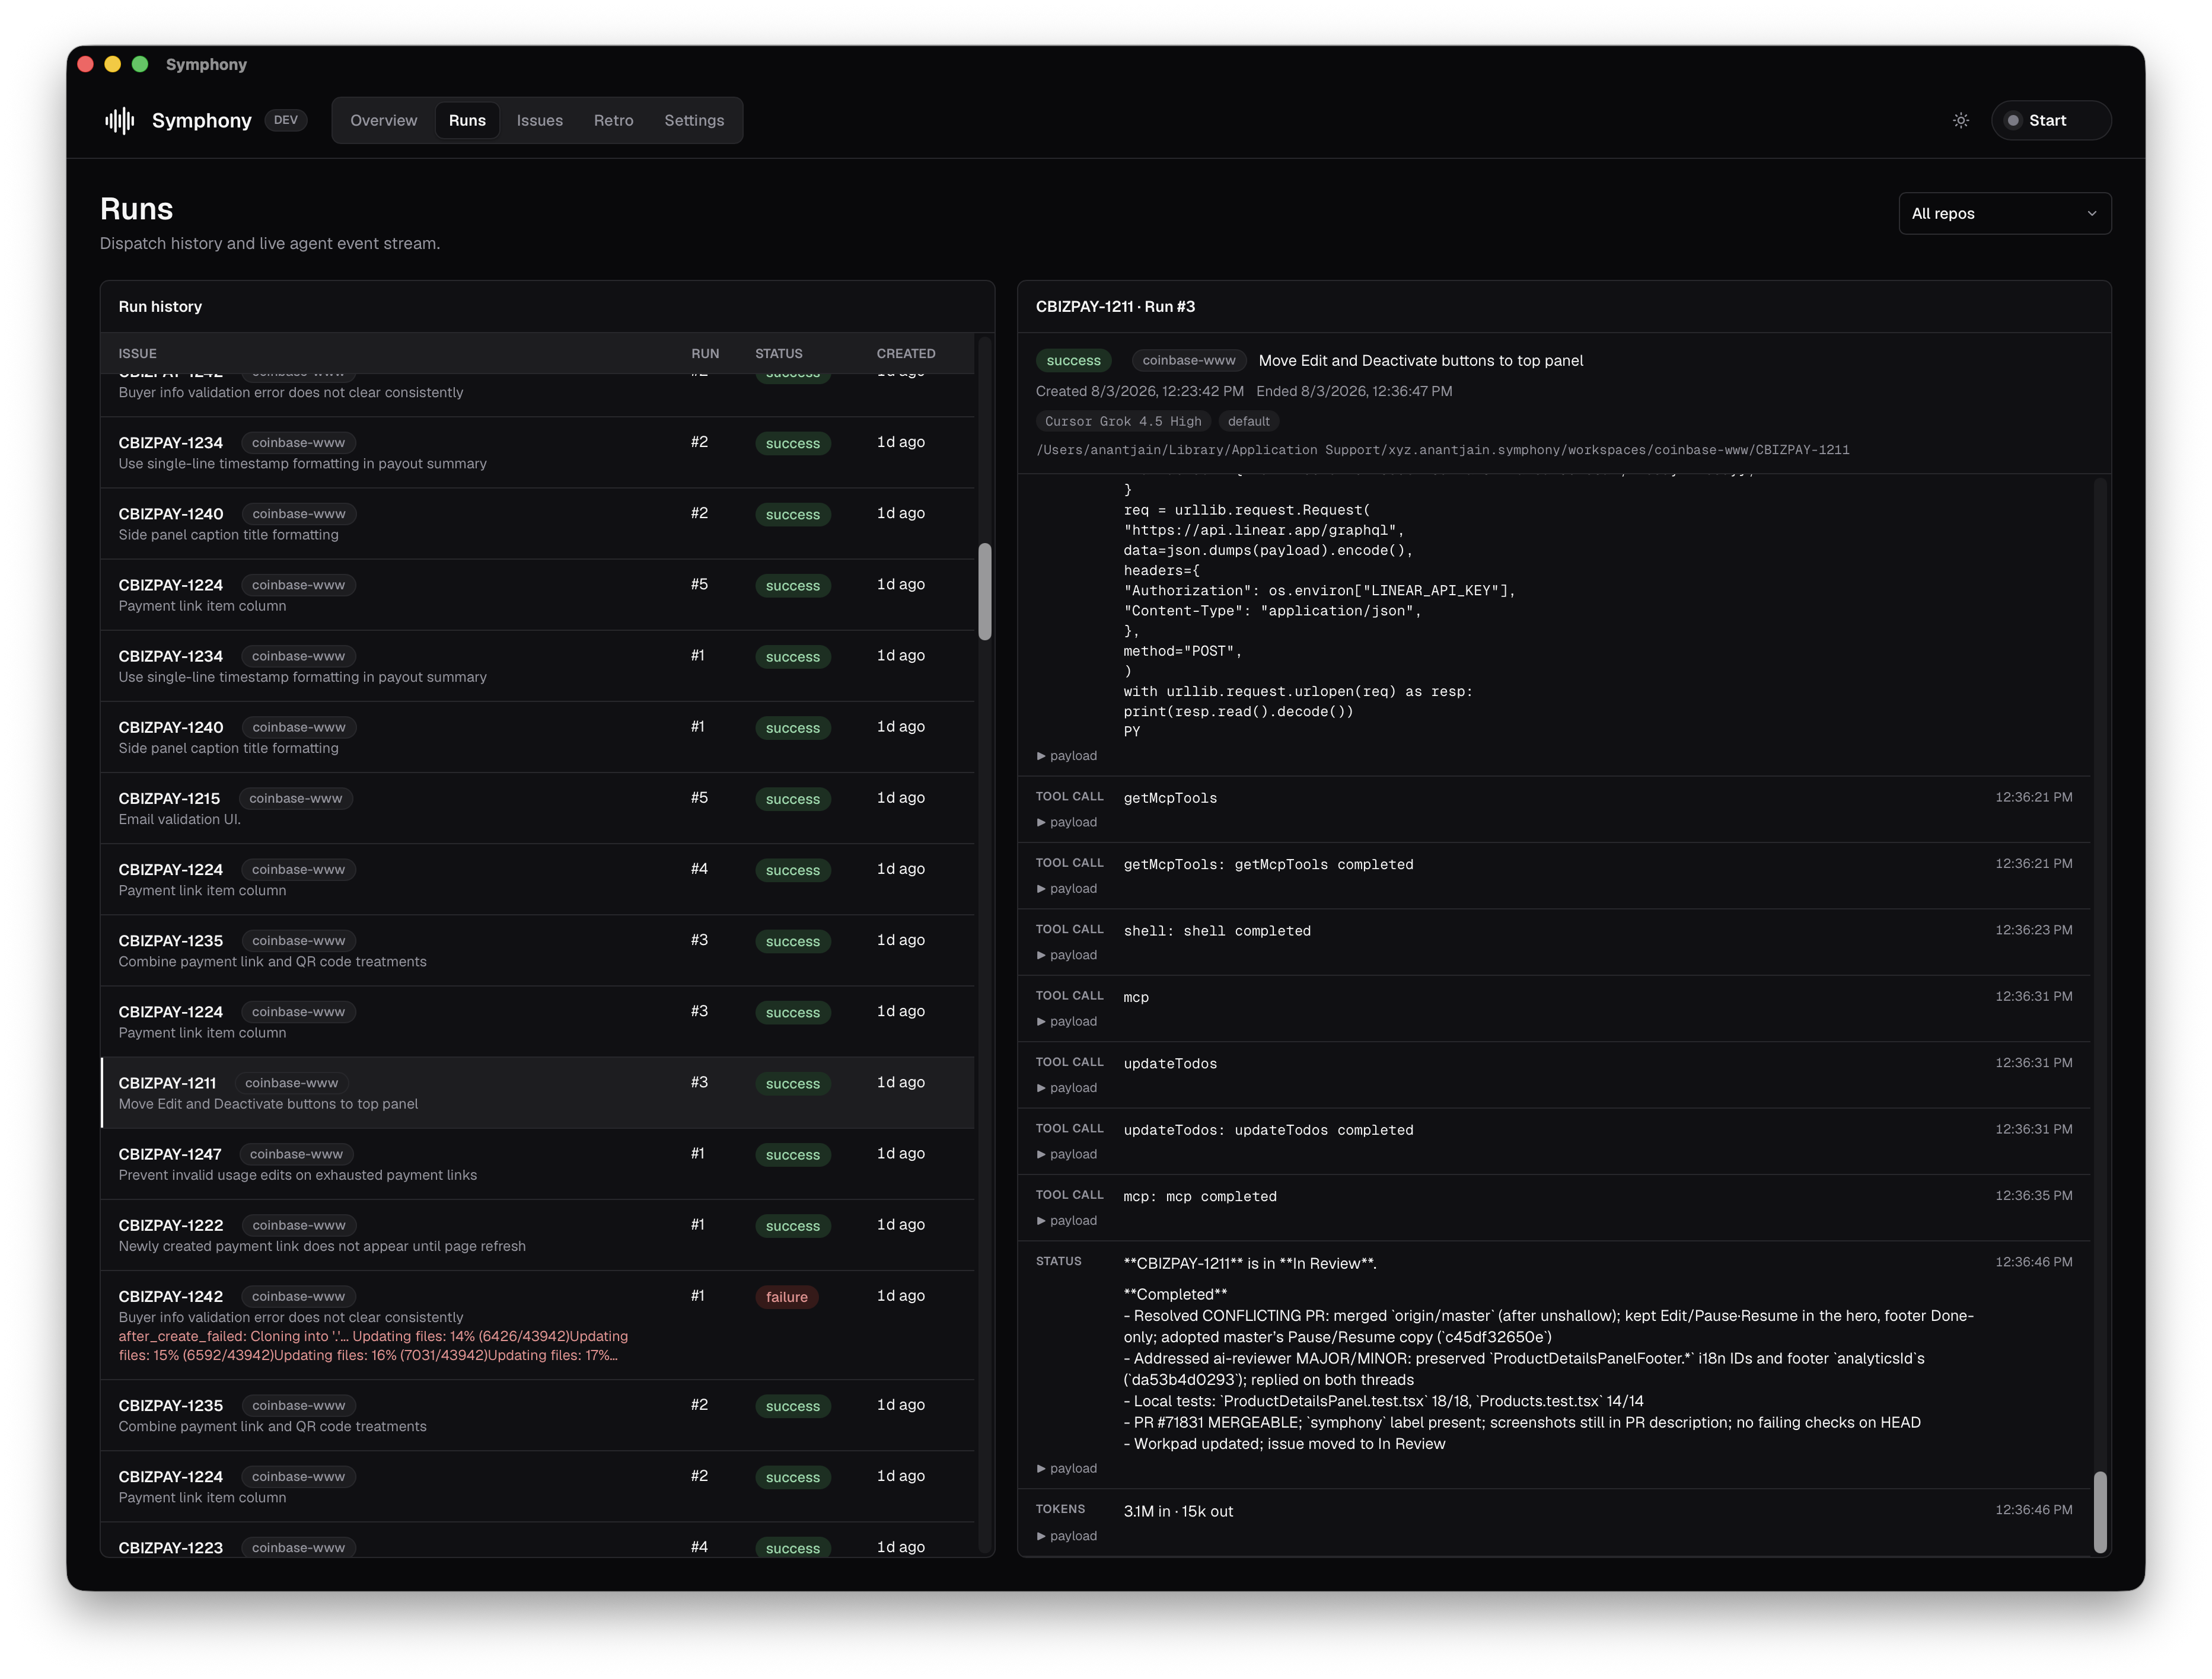Select the Runs tab

[x=467, y=120]
